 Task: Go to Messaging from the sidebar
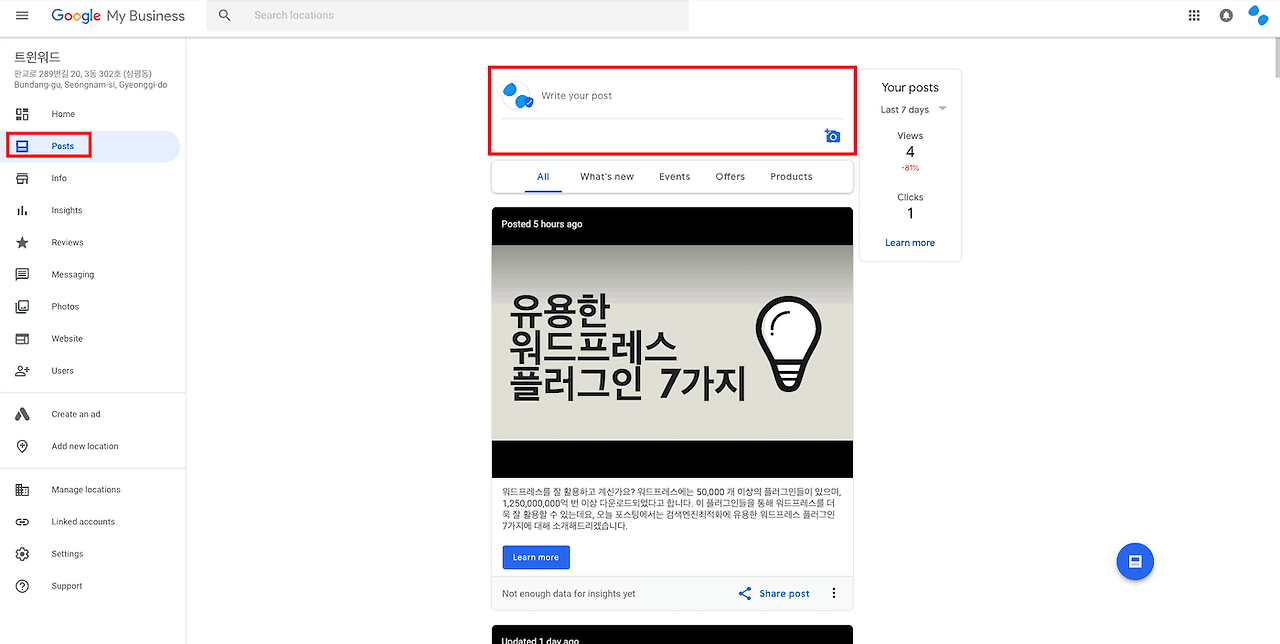(72, 274)
